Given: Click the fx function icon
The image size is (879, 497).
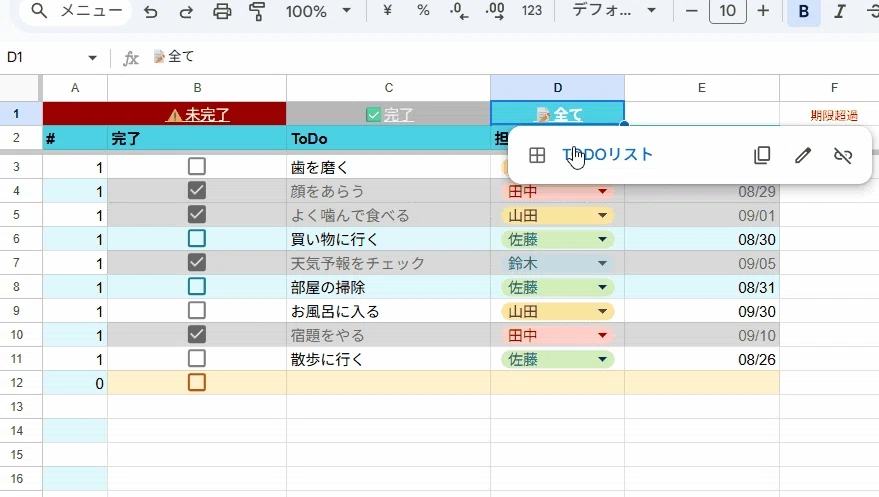Looking at the screenshot, I should click(x=131, y=58).
